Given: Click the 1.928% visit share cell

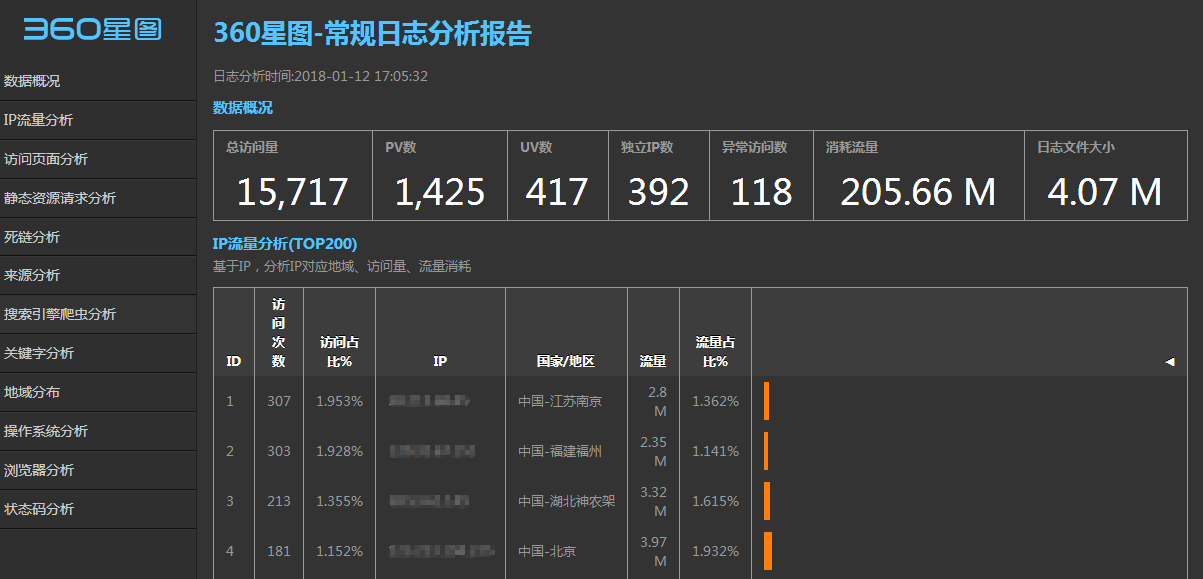Looking at the screenshot, I should coord(340,451).
